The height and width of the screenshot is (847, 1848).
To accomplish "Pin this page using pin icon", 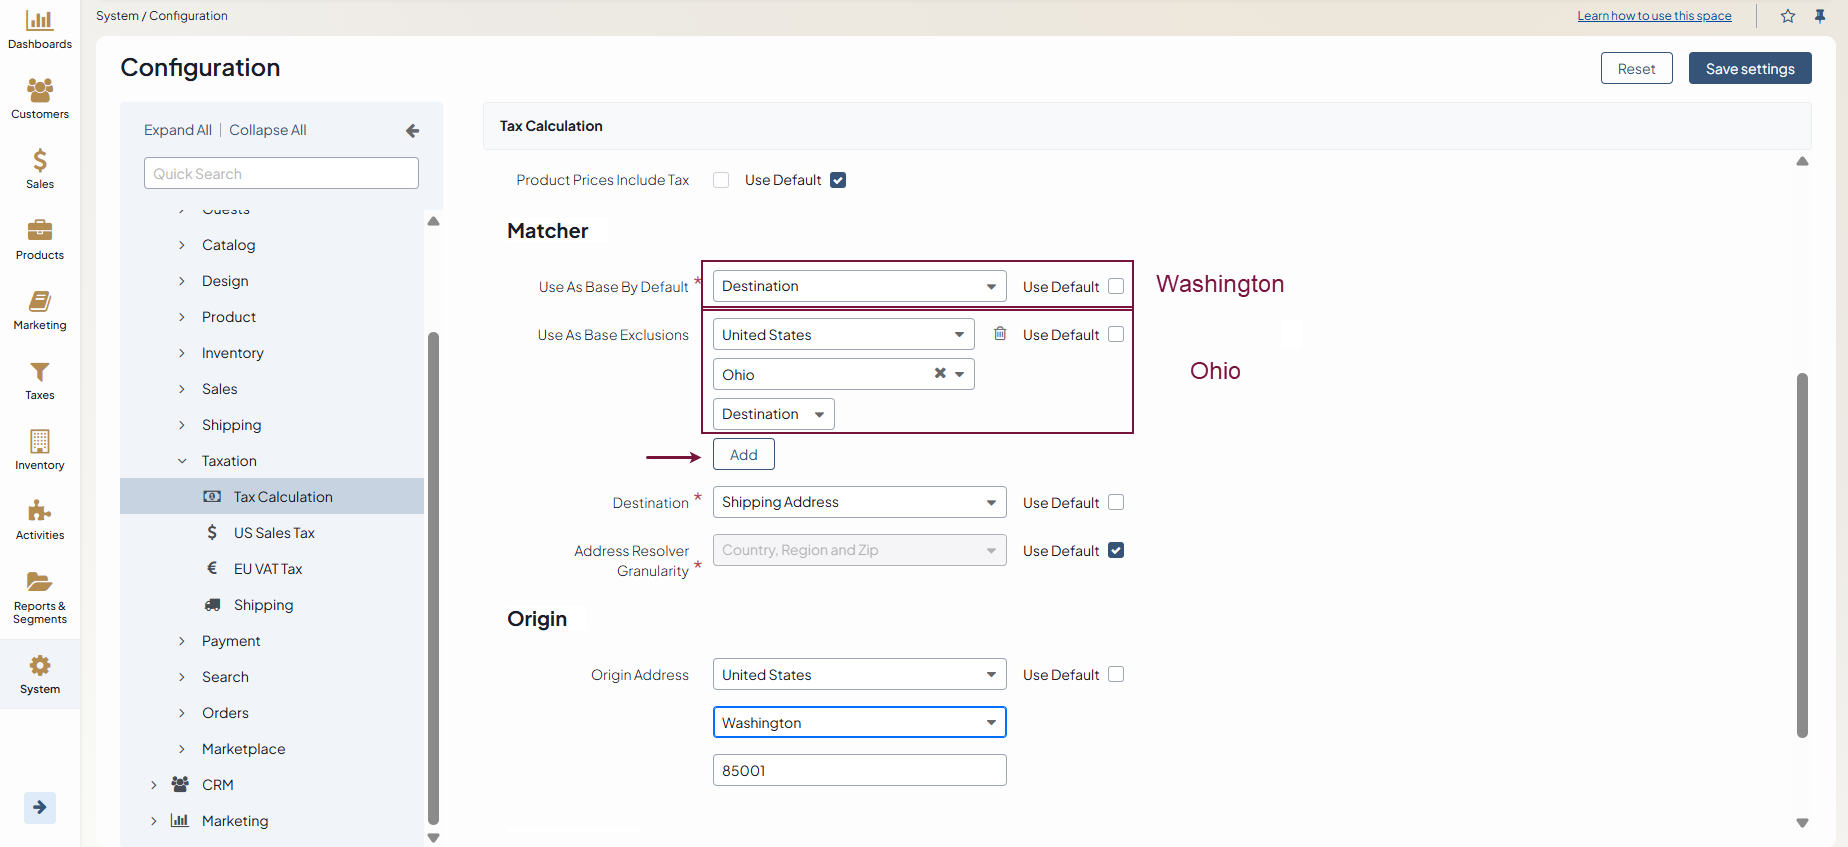I will 1819,16.
